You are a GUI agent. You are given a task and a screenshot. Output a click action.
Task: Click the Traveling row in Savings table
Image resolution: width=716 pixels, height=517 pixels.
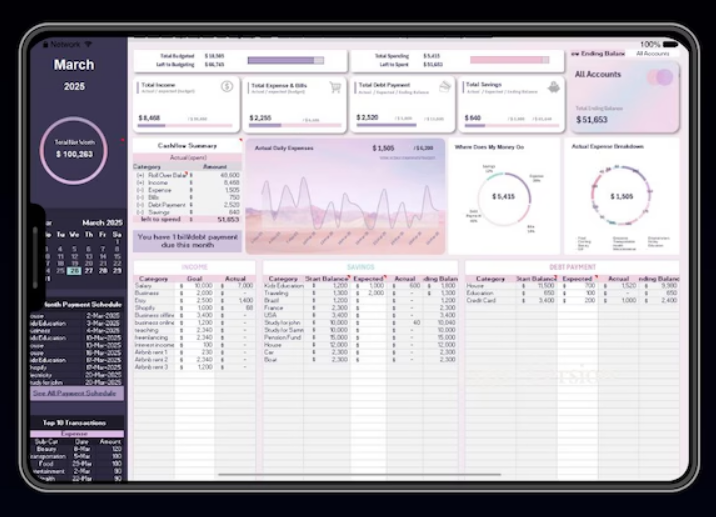[x=360, y=293]
